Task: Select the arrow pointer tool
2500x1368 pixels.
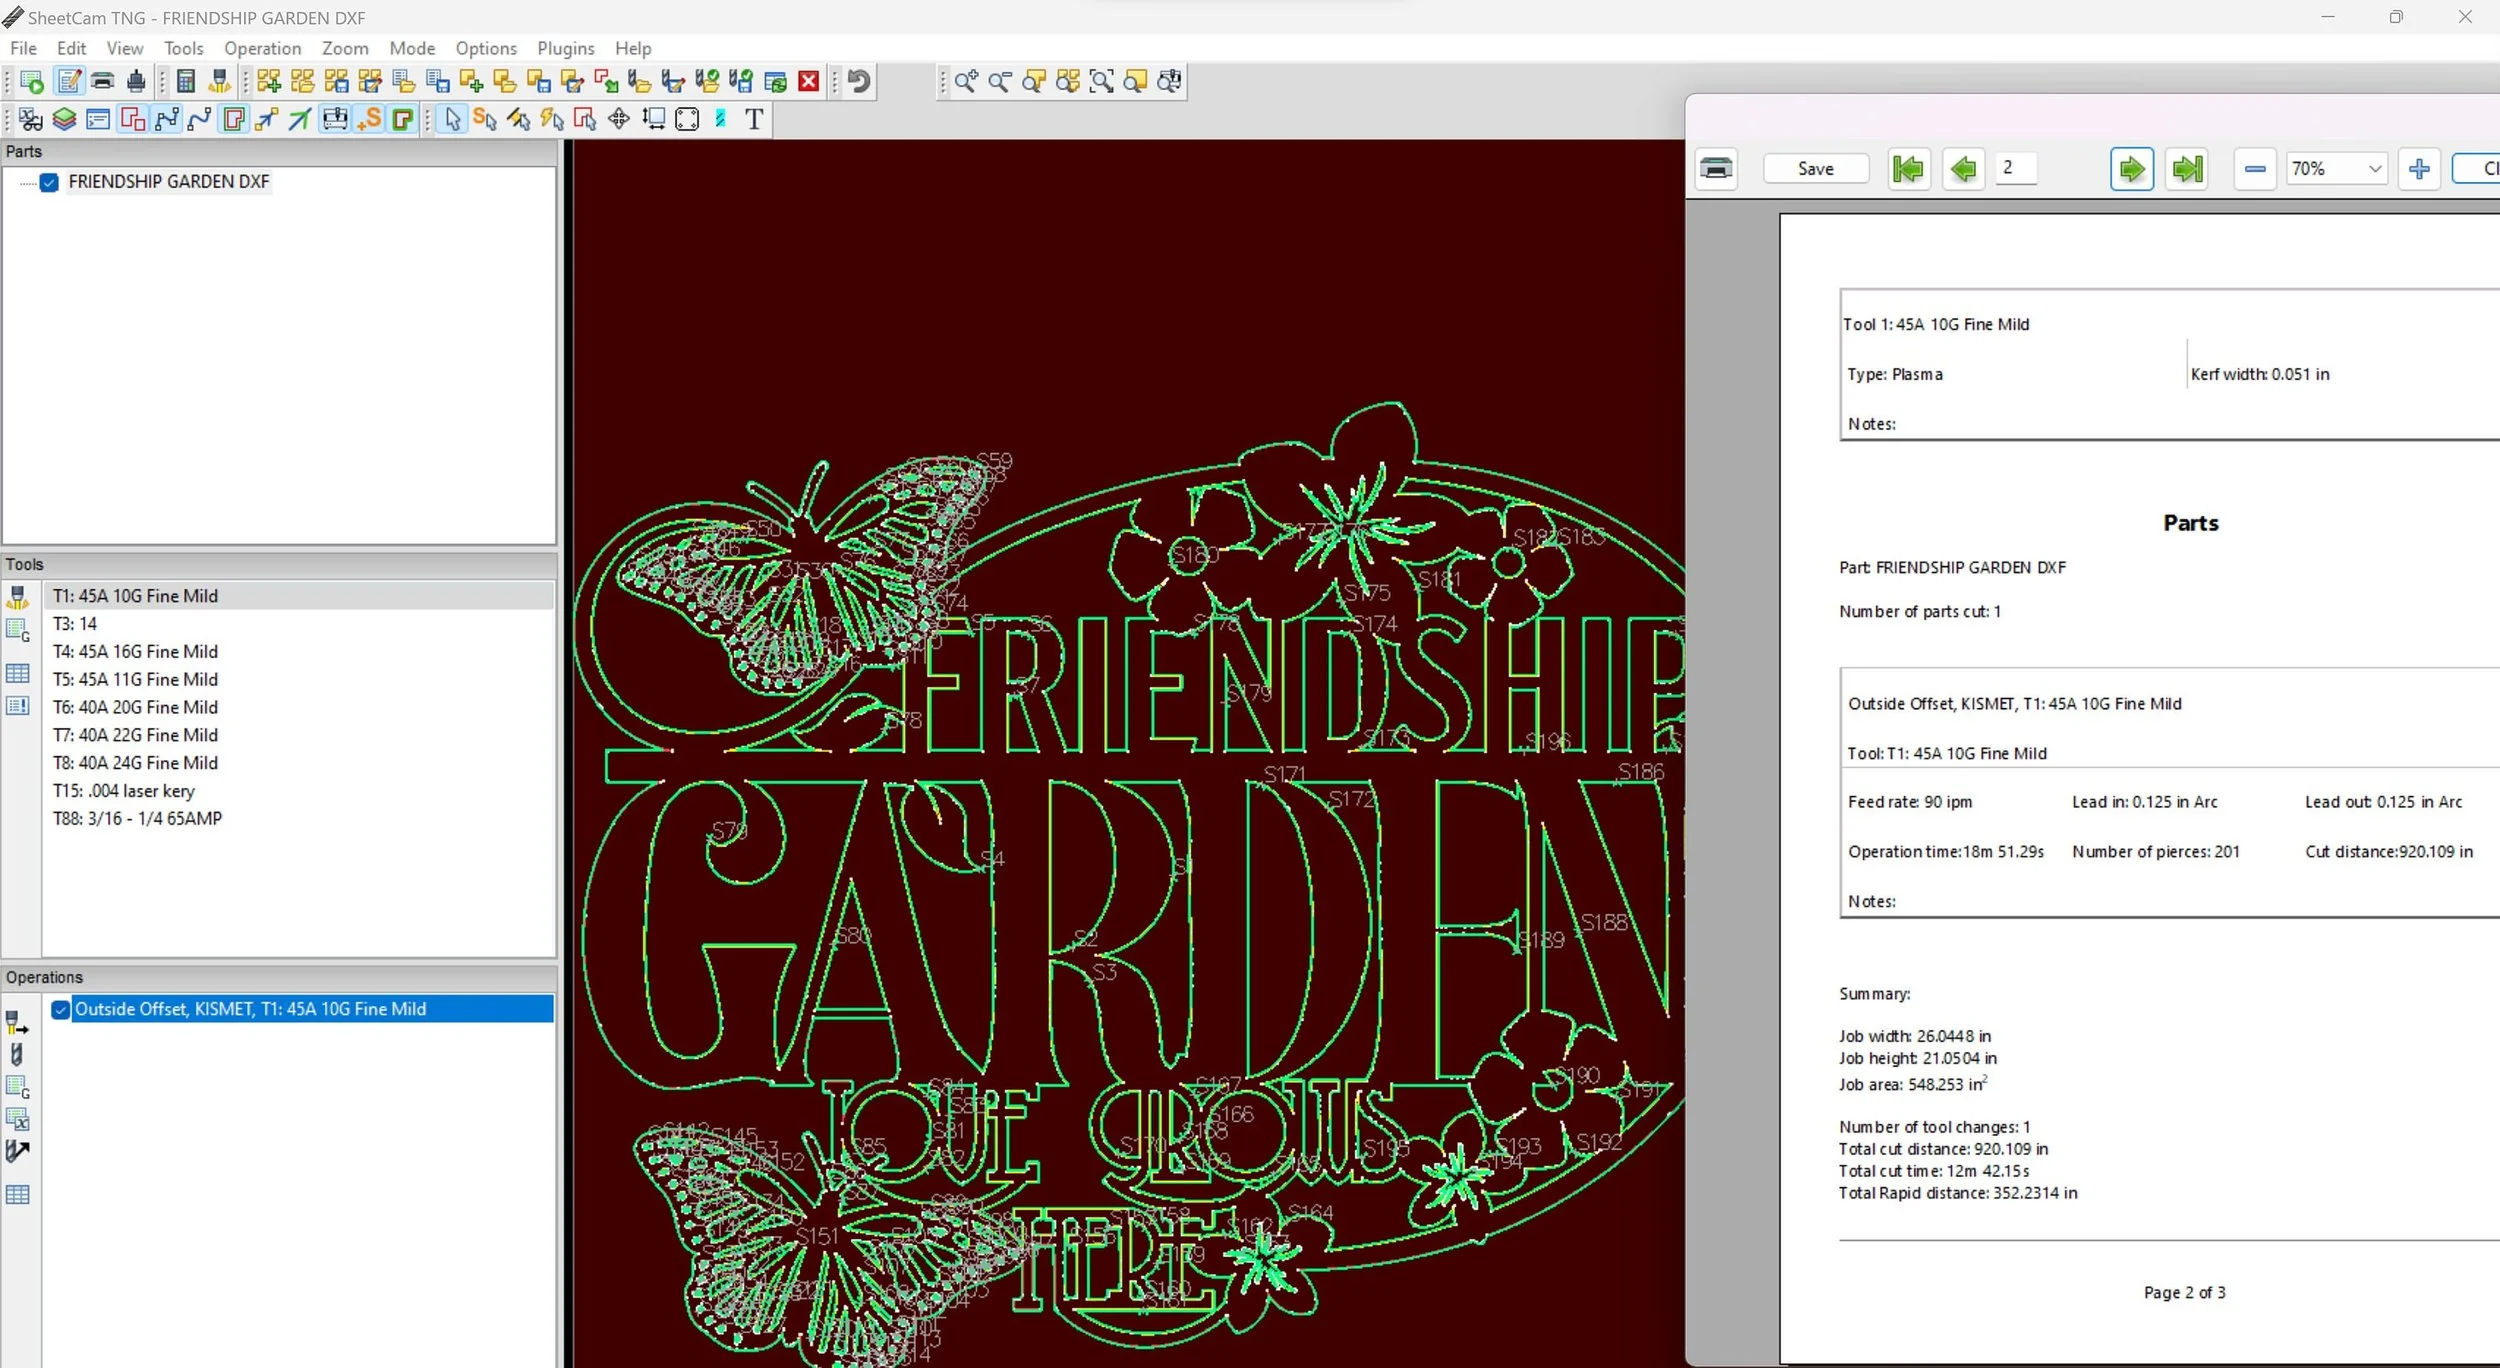Action: 453,119
